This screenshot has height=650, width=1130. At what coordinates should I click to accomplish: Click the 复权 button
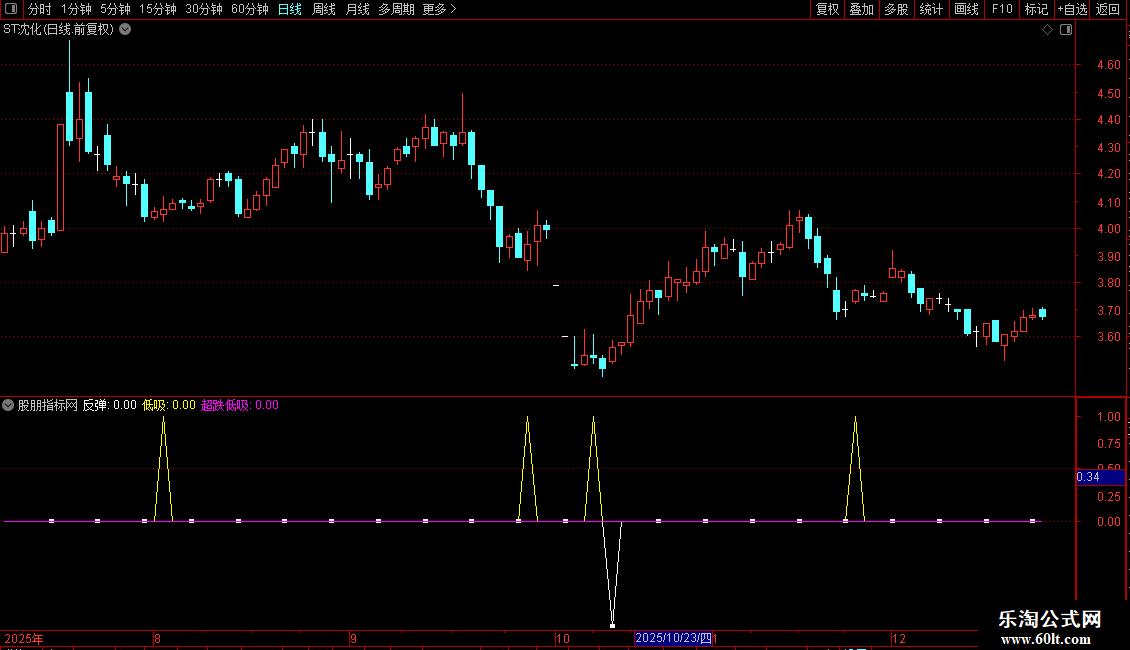tap(827, 9)
